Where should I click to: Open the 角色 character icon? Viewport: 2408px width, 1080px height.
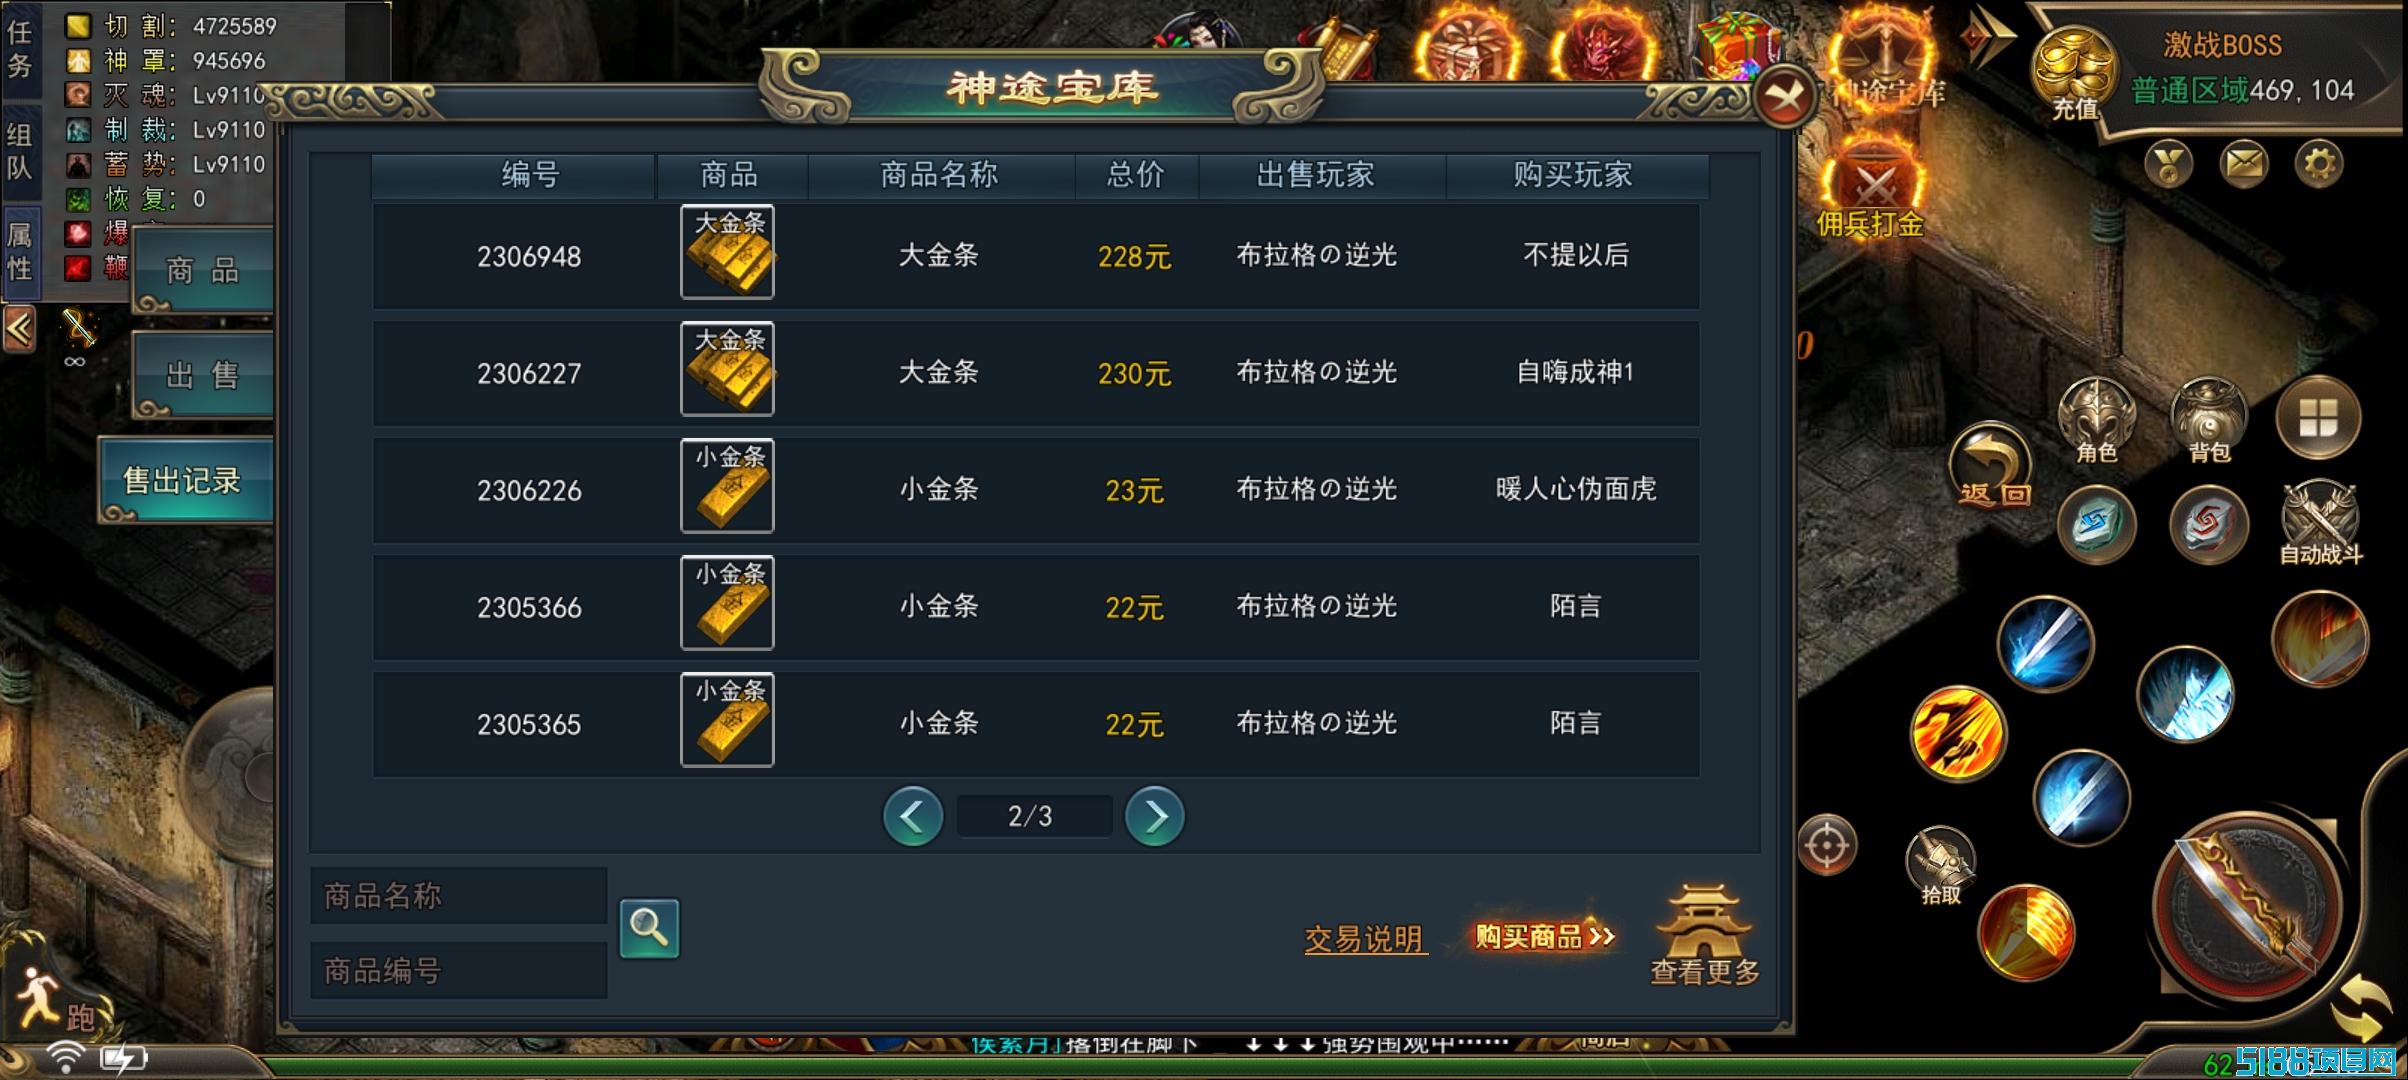tap(2096, 422)
